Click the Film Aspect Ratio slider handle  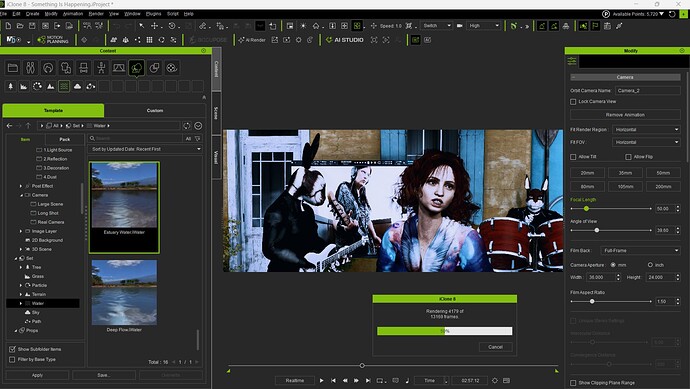(592, 301)
